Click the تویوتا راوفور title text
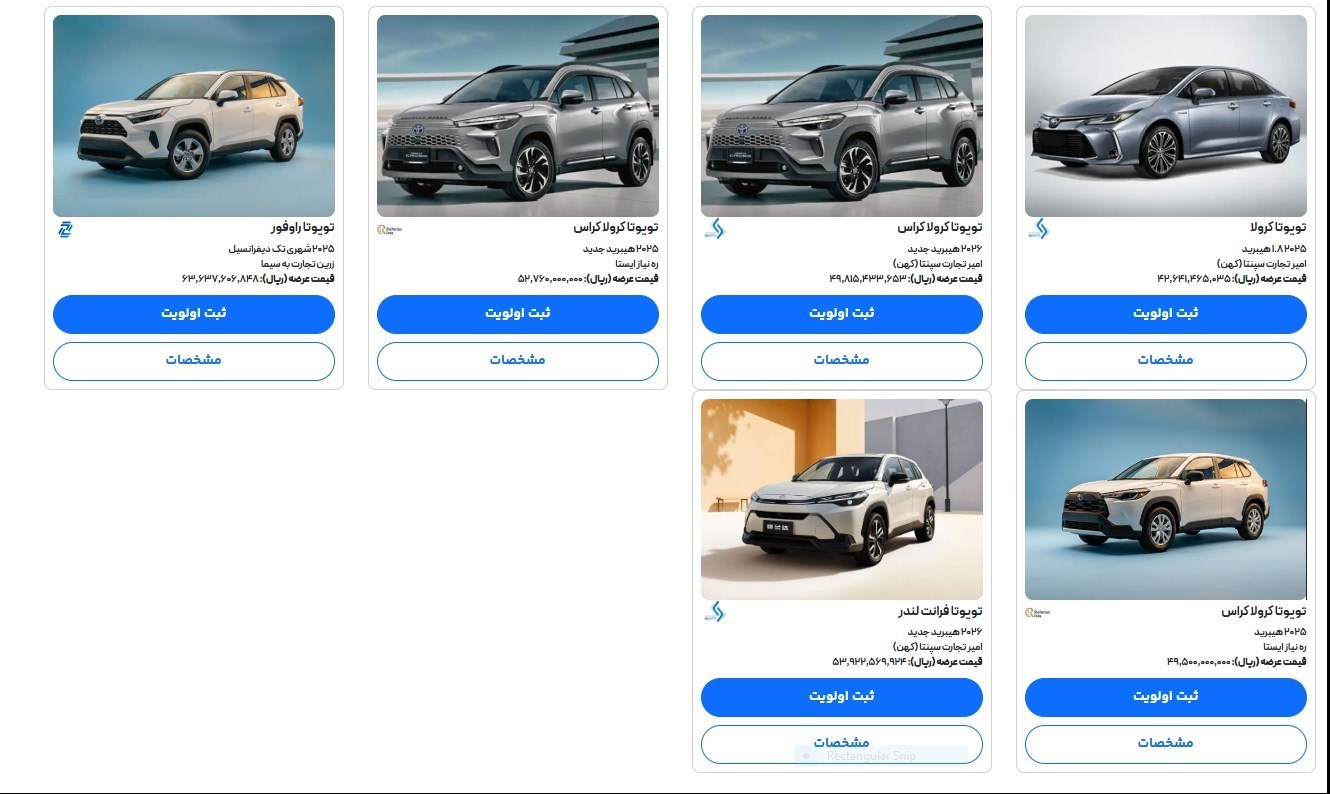The height and width of the screenshot is (794, 1330). coord(302,228)
